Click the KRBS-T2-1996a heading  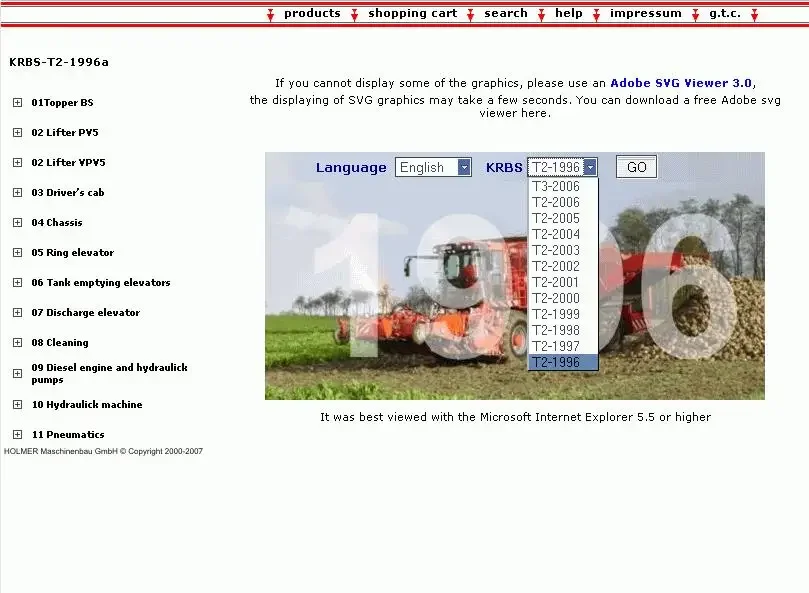pos(59,62)
